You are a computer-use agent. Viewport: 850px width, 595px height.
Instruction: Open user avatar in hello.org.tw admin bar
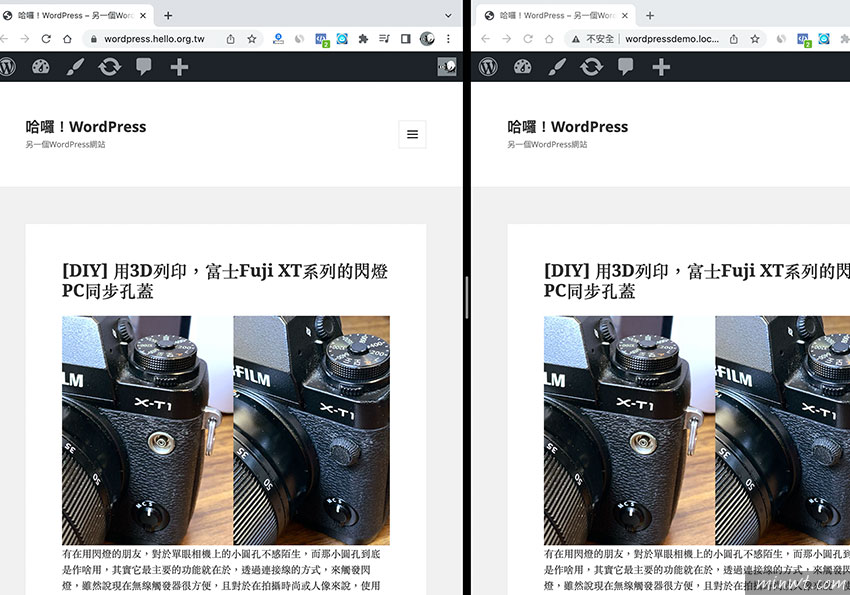tap(447, 67)
